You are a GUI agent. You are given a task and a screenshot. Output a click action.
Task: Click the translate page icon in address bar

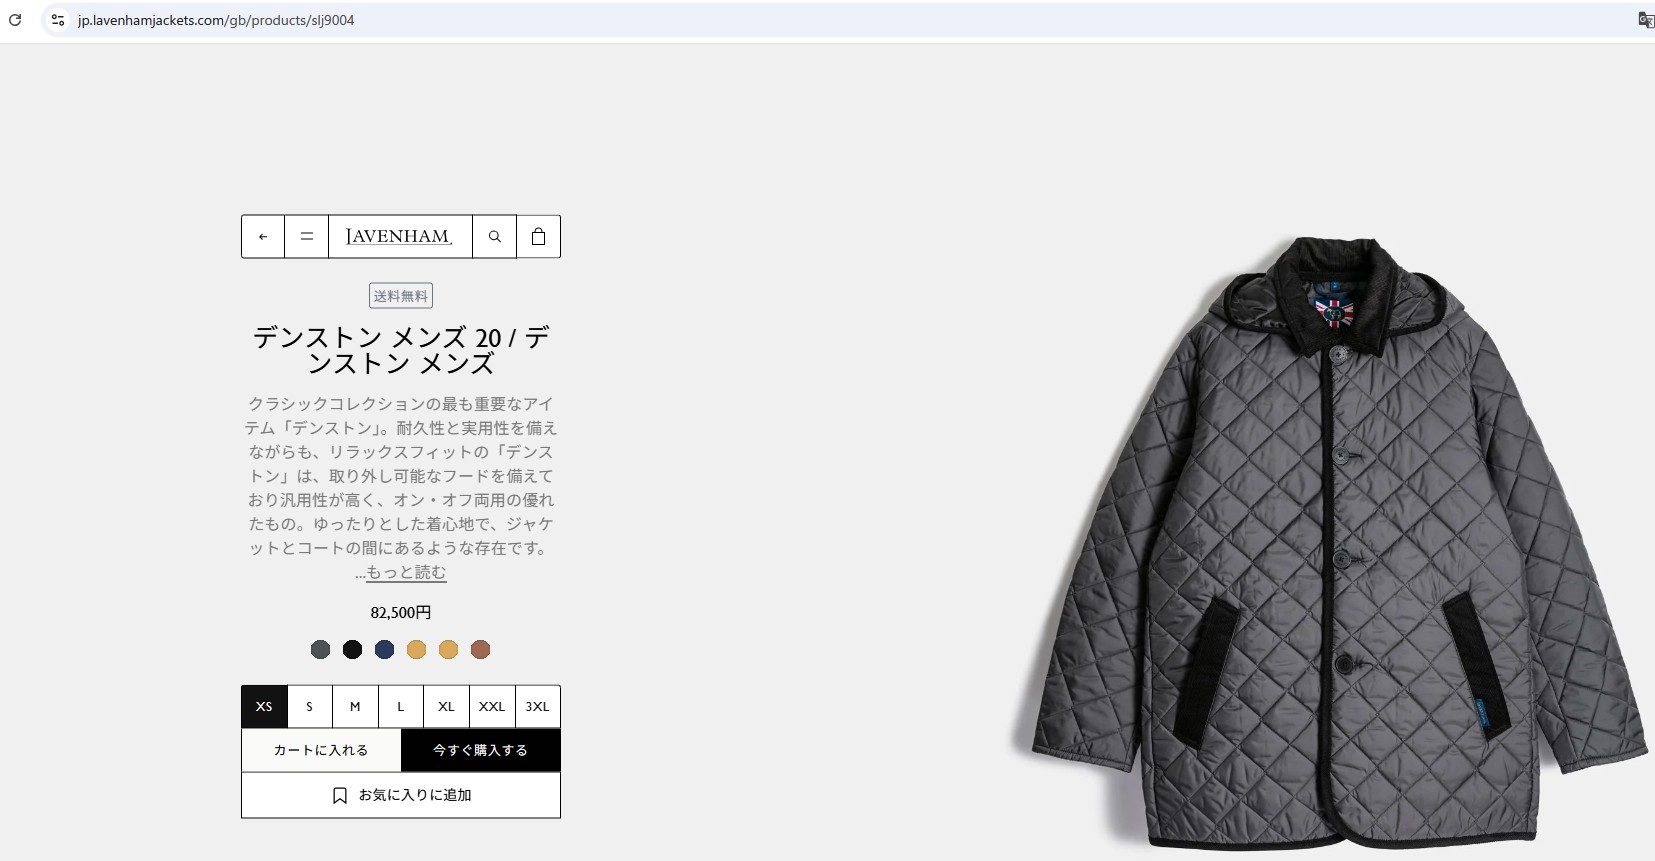(1645, 20)
